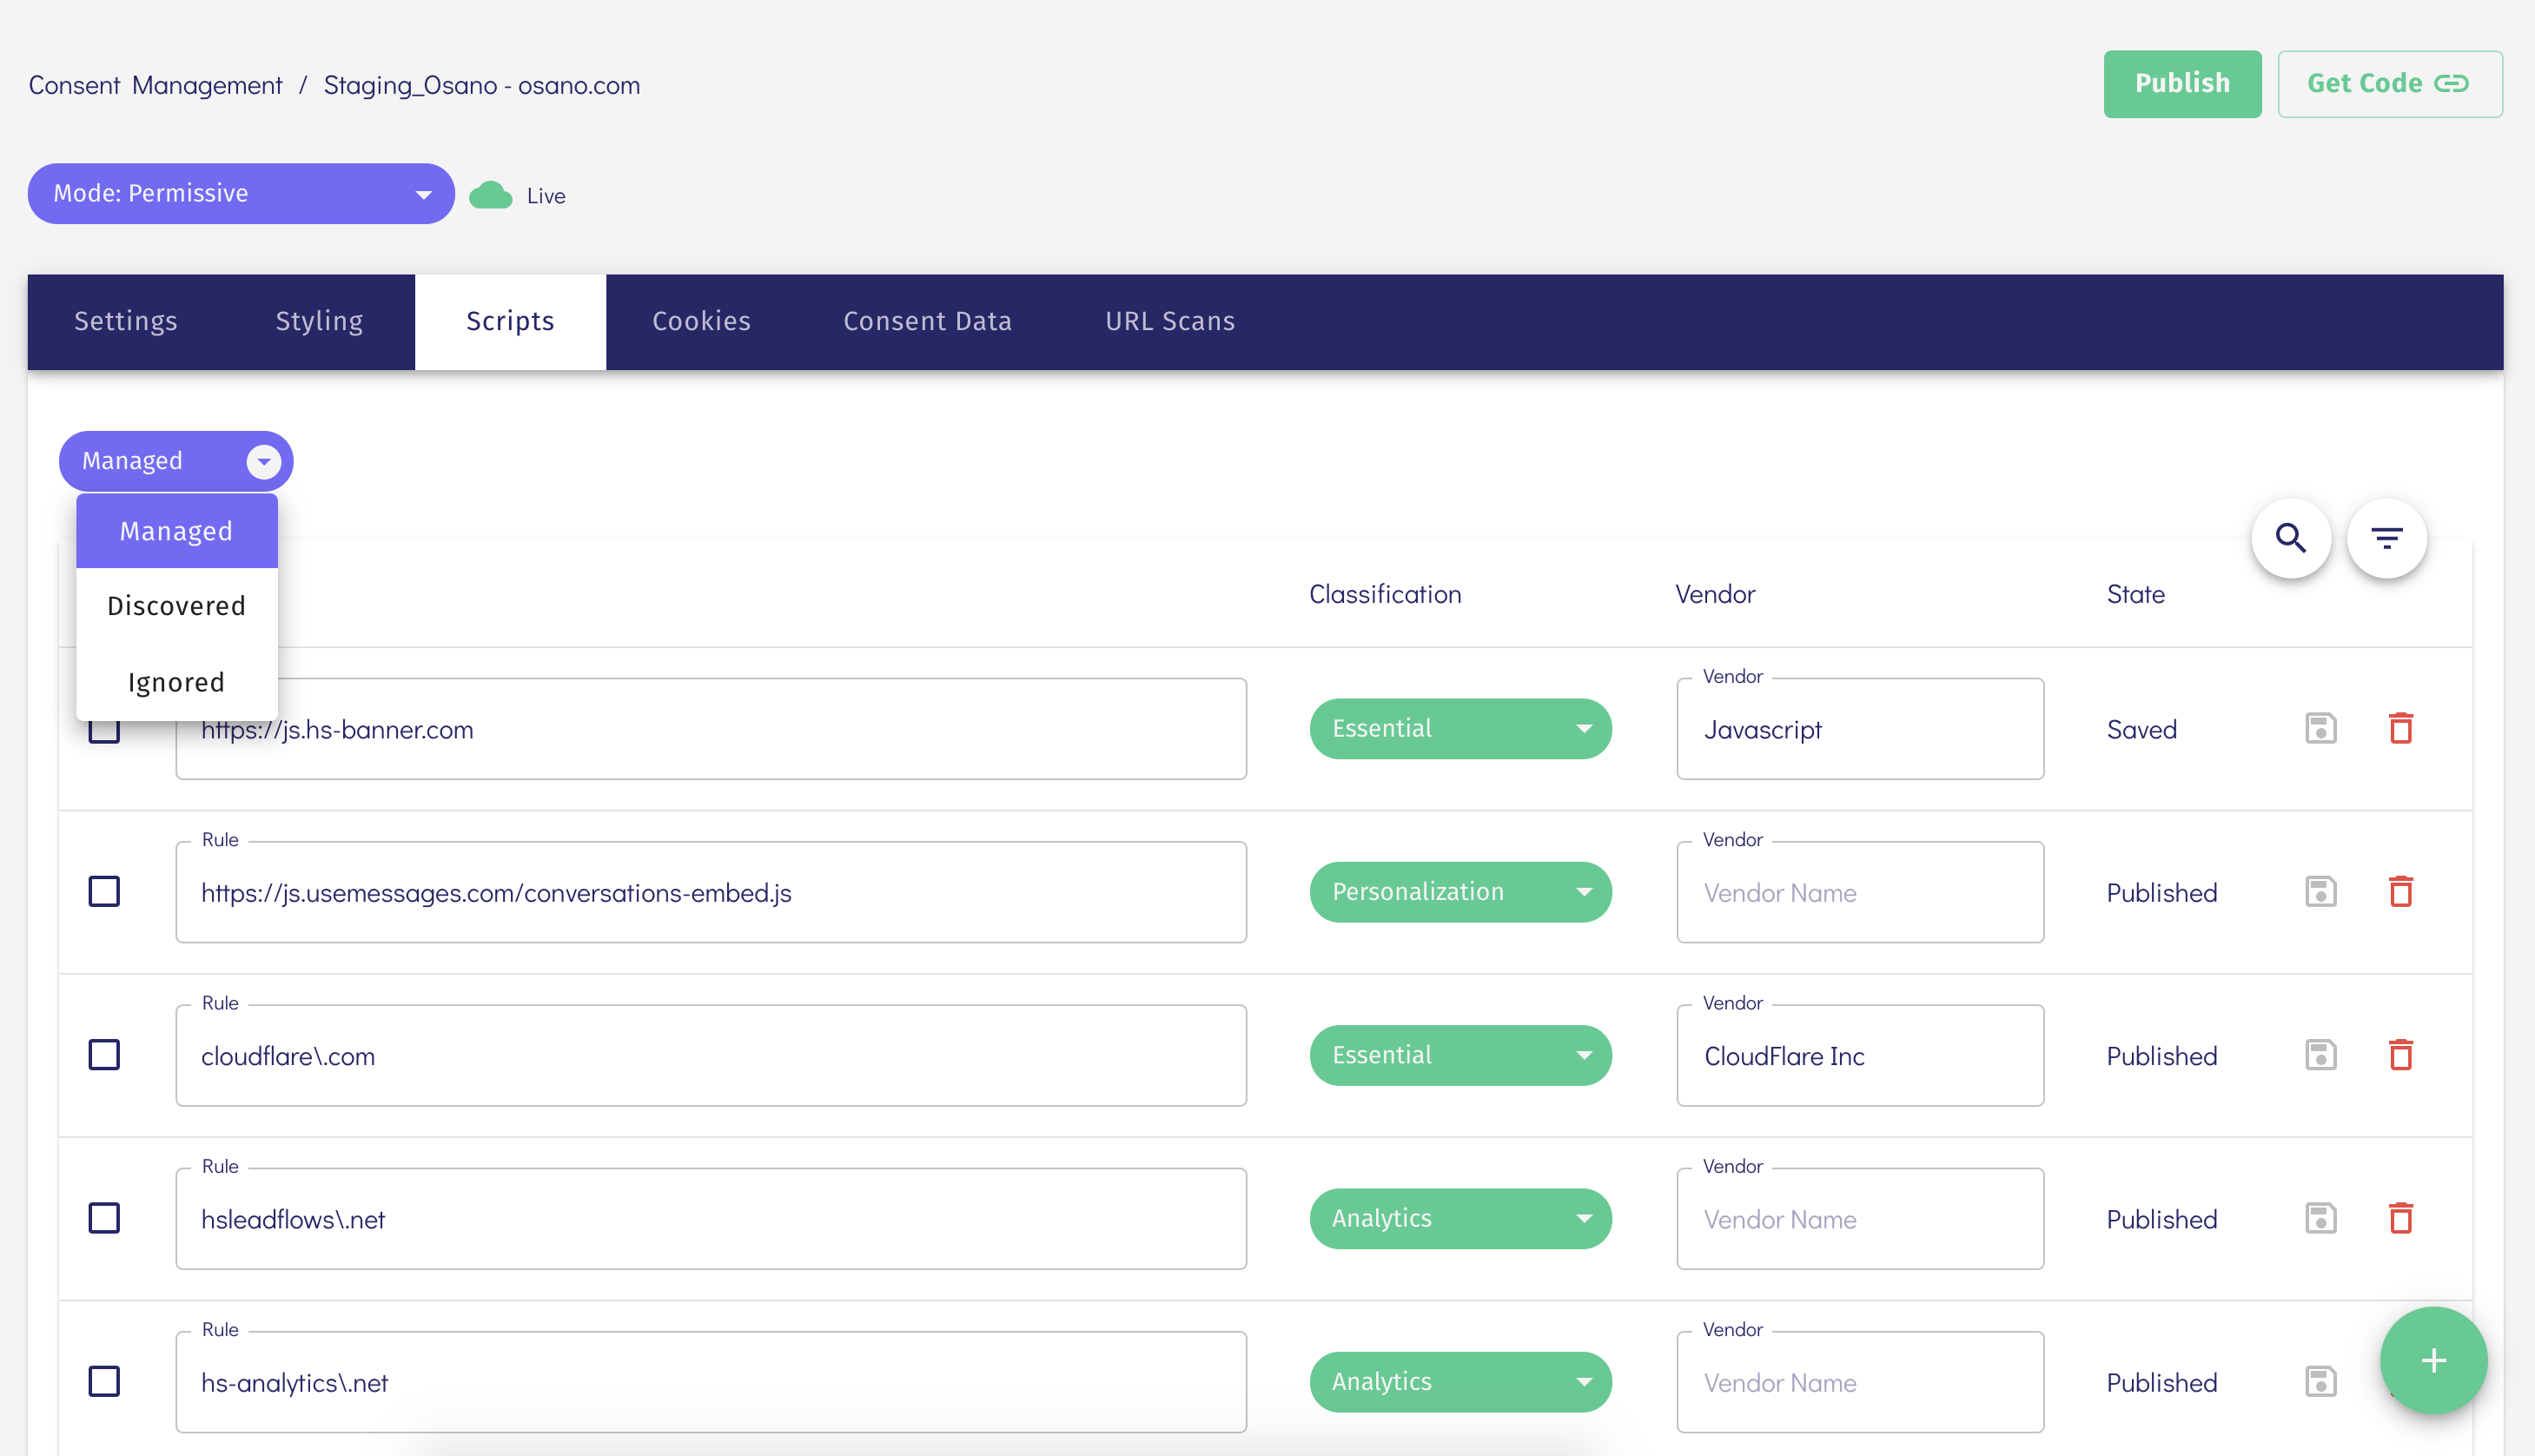2535x1456 pixels.
Task: Go to Consent Management breadcrumb
Action: click(x=155, y=85)
